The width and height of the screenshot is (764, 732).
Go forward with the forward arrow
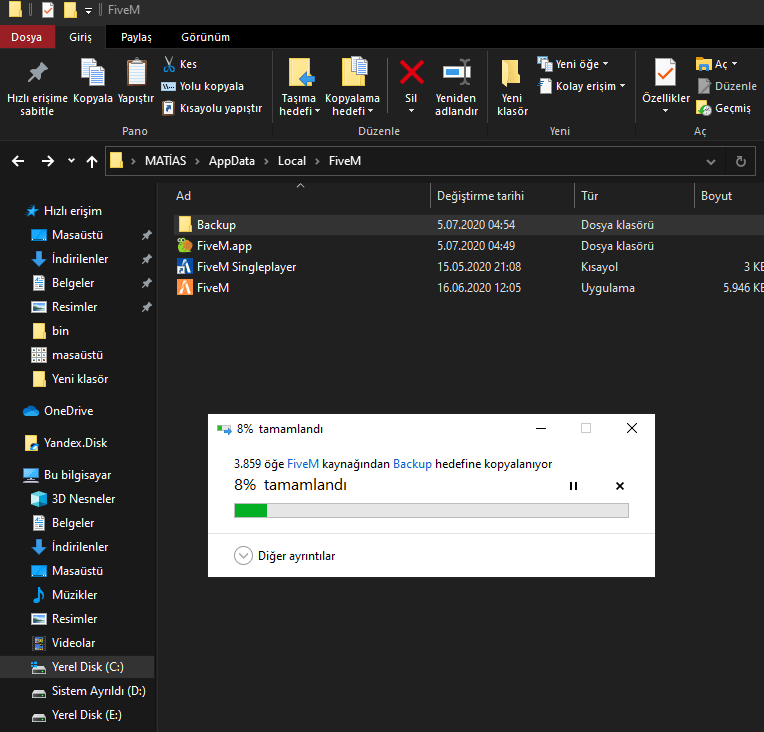click(48, 161)
